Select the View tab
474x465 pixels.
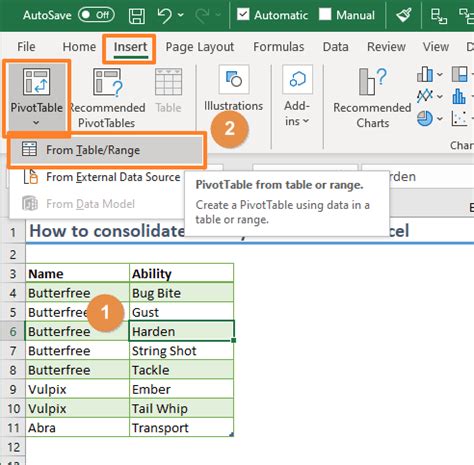click(x=436, y=47)
